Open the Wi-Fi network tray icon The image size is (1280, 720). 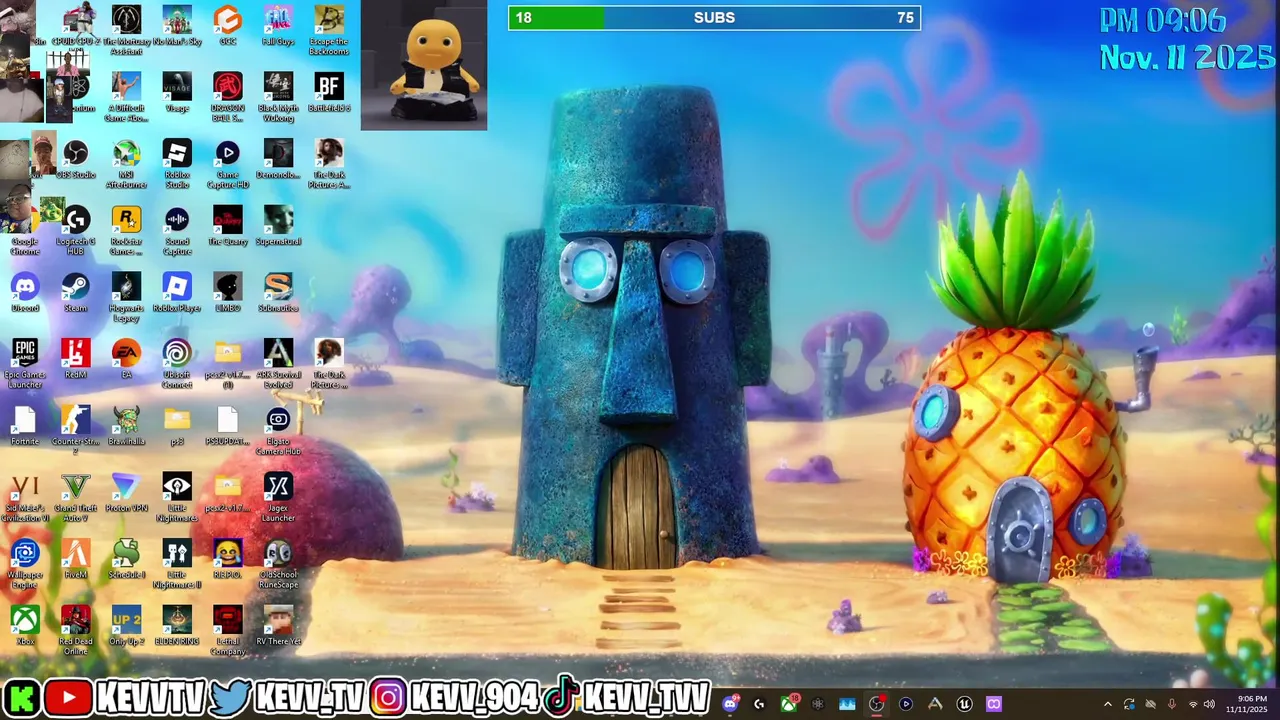point(1192,705)
